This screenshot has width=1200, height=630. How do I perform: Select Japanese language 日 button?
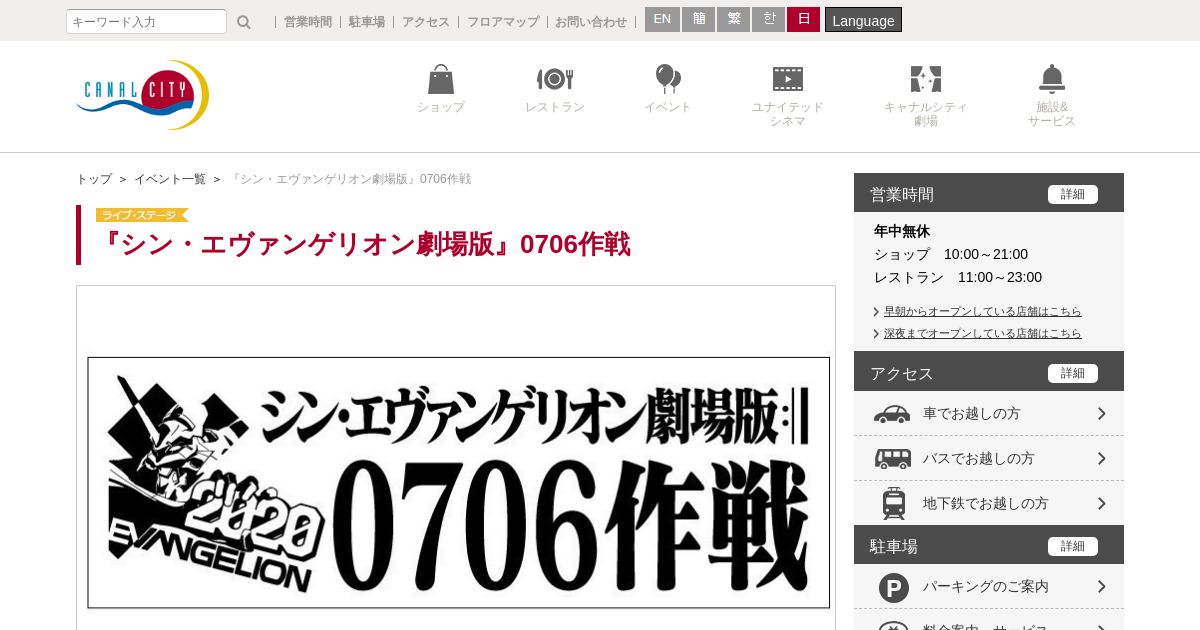(803, 19)
